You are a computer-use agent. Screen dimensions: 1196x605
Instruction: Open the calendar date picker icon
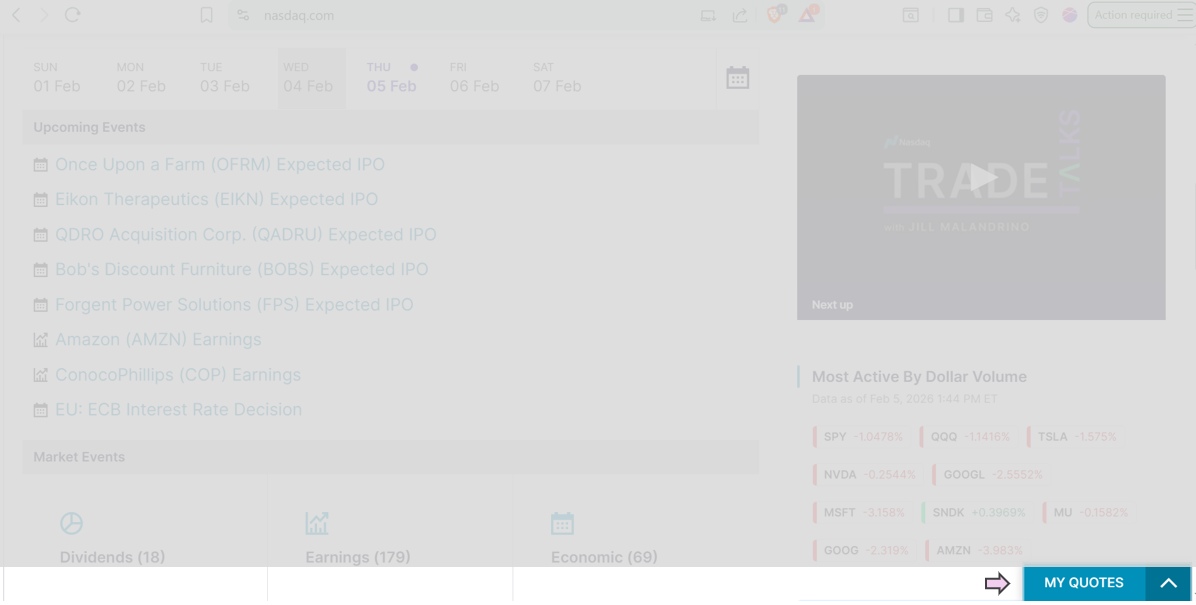[x=737, y=78]
